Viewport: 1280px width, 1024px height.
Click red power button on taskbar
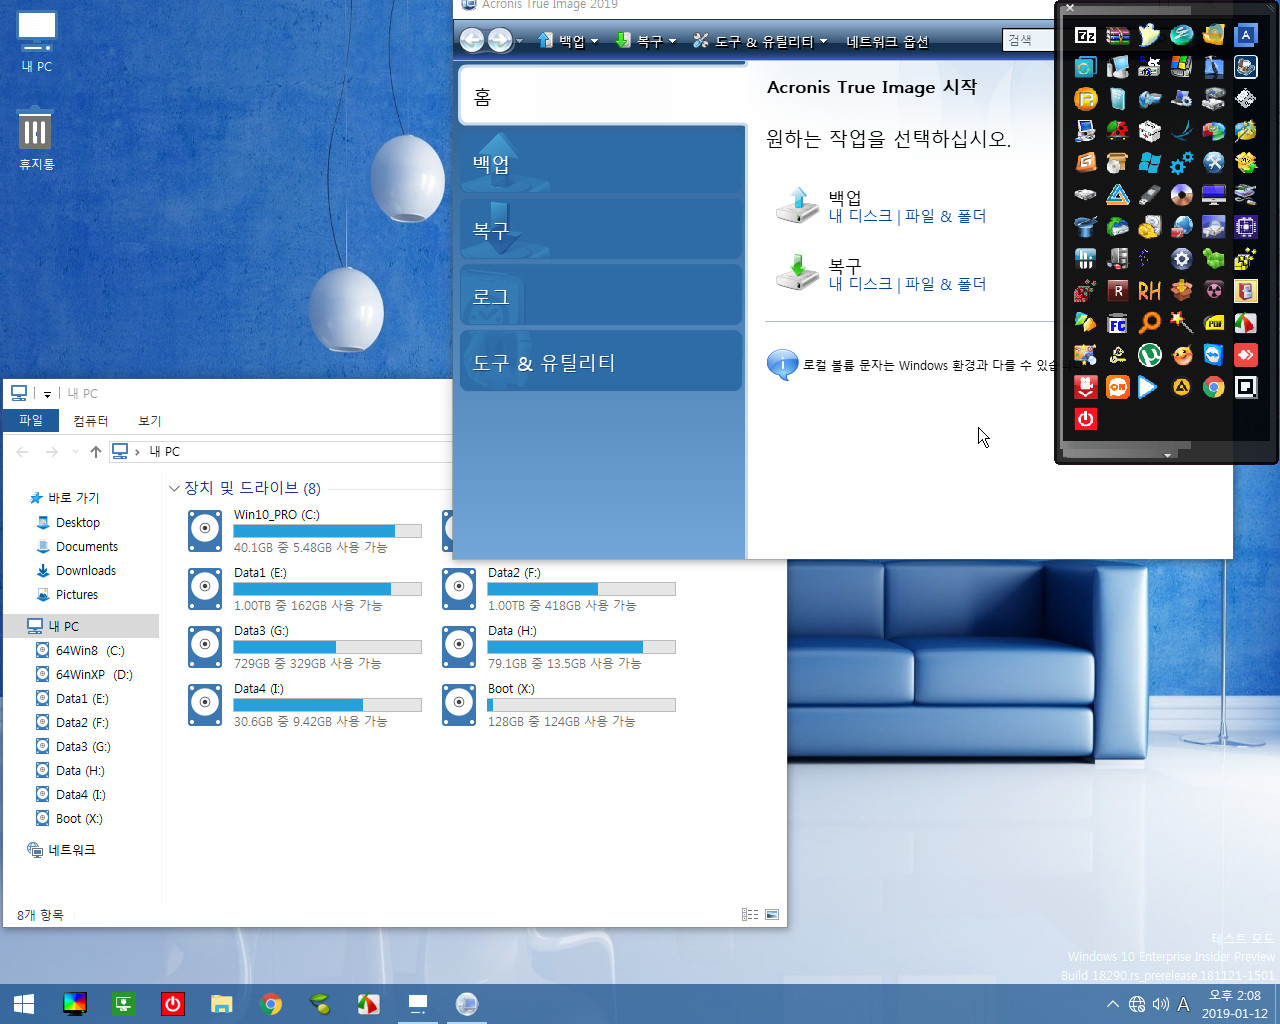pyautogui.click(x=172, y=1004)
